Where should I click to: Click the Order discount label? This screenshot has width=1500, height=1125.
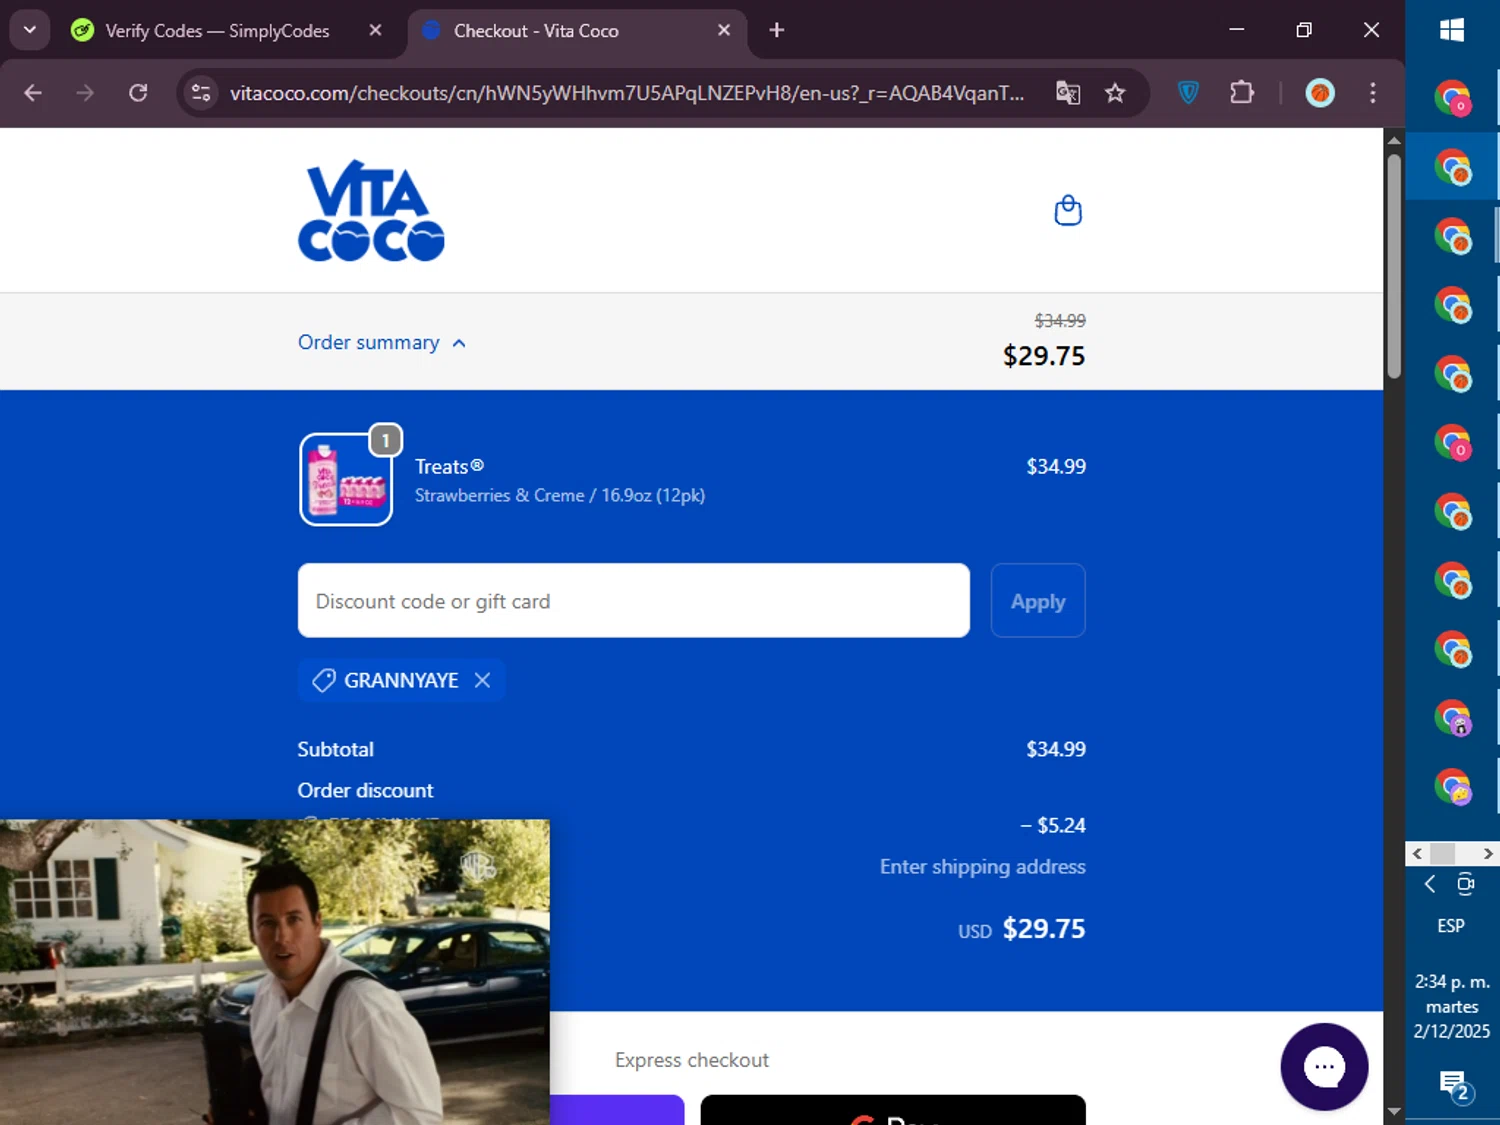(x=365, y=790)
